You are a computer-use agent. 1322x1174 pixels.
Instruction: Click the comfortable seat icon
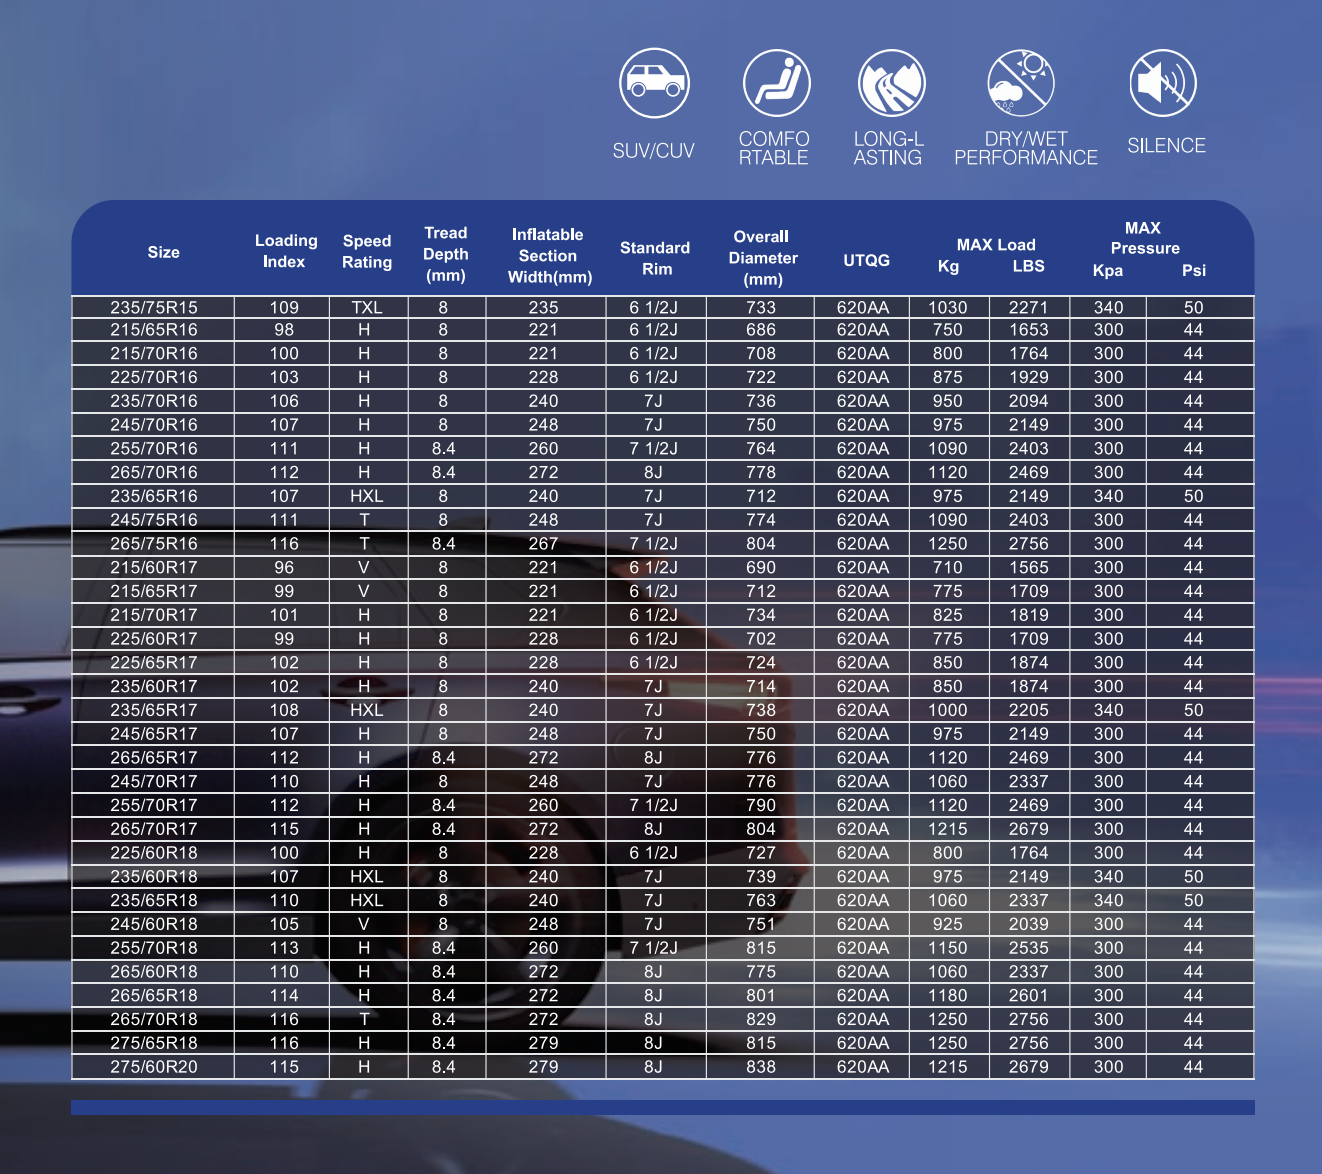click(776, 83)
